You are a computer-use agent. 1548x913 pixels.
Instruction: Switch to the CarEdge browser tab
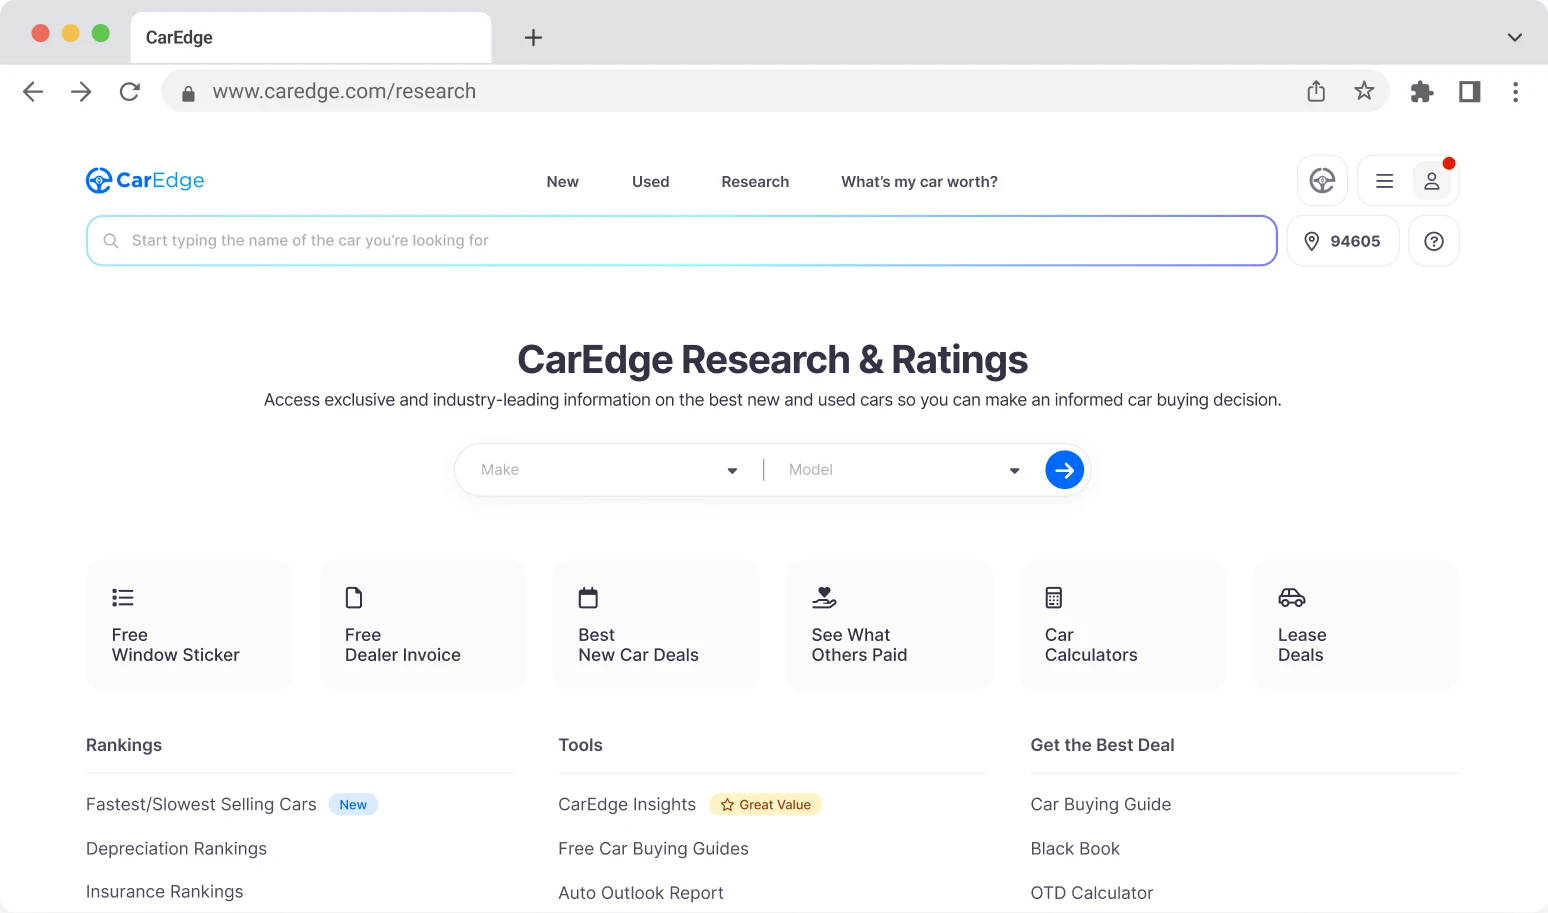point(310,38)
